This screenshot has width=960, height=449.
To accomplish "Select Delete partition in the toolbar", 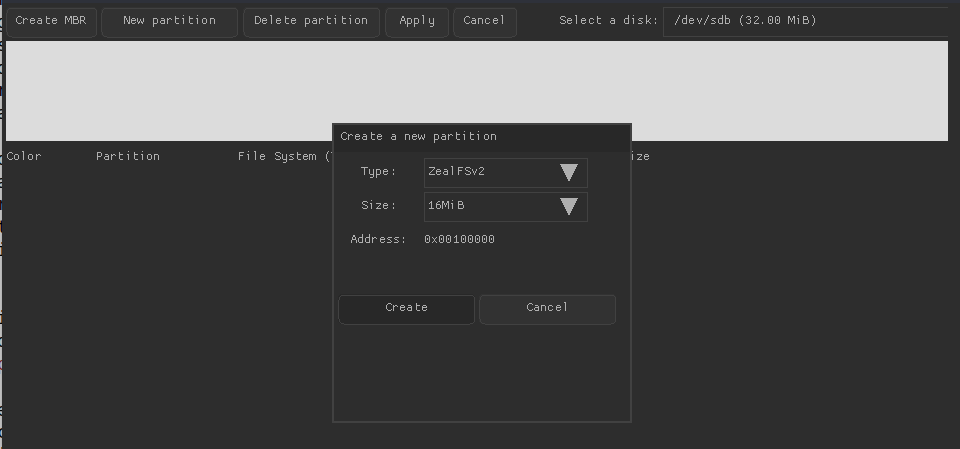I will [311, 21].
